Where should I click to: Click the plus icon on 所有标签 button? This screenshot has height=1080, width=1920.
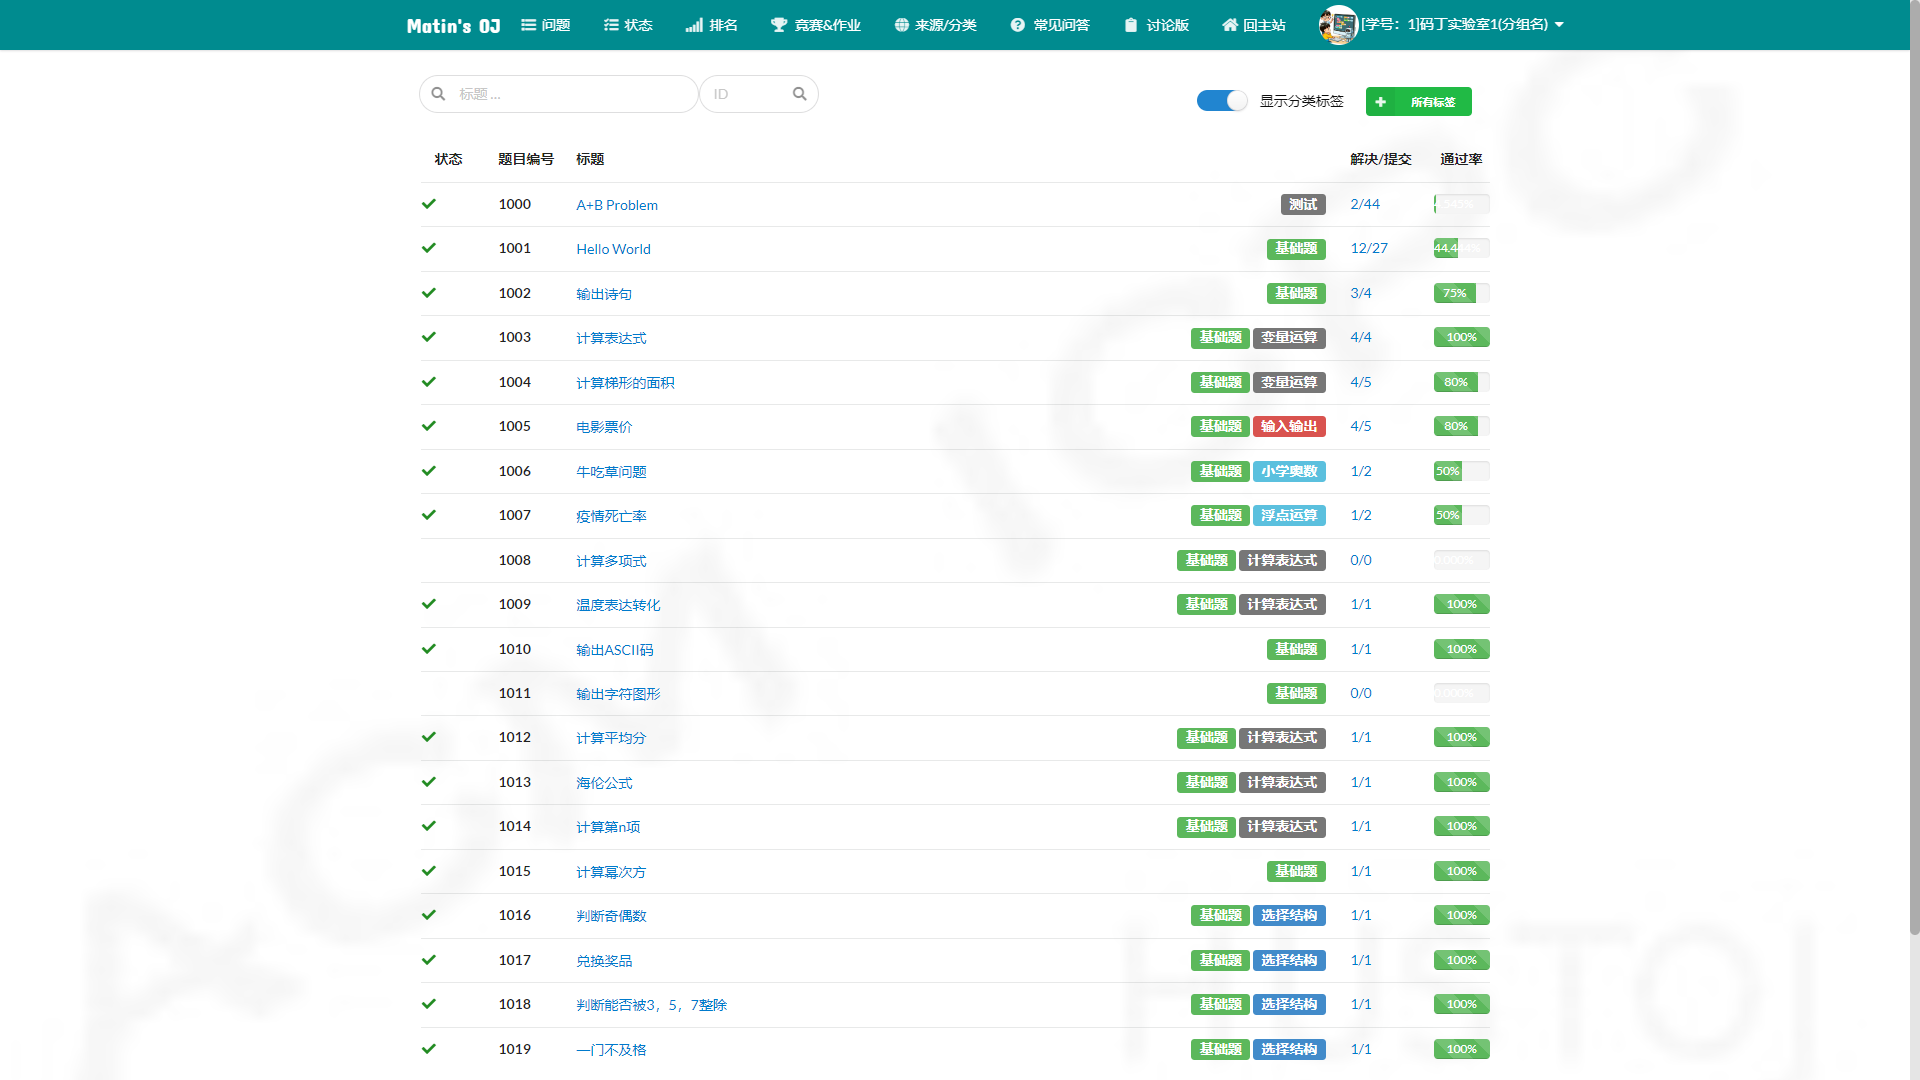coord(1380,102)
